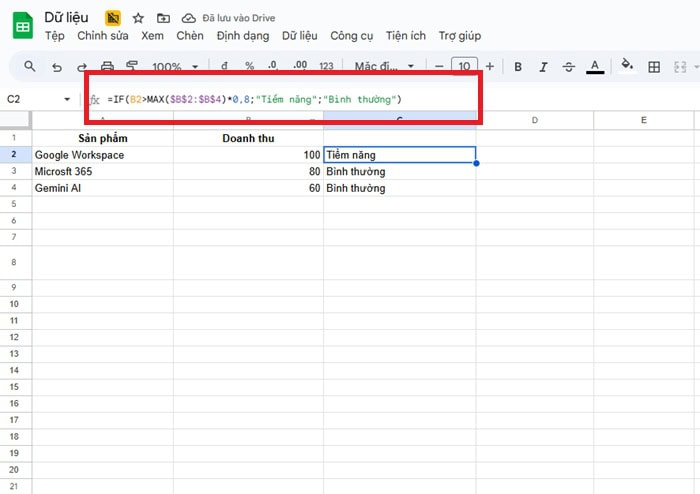This screenshot has height=494, width=700.
Task: Toggle bold formatting
Action: coord(518,67)
